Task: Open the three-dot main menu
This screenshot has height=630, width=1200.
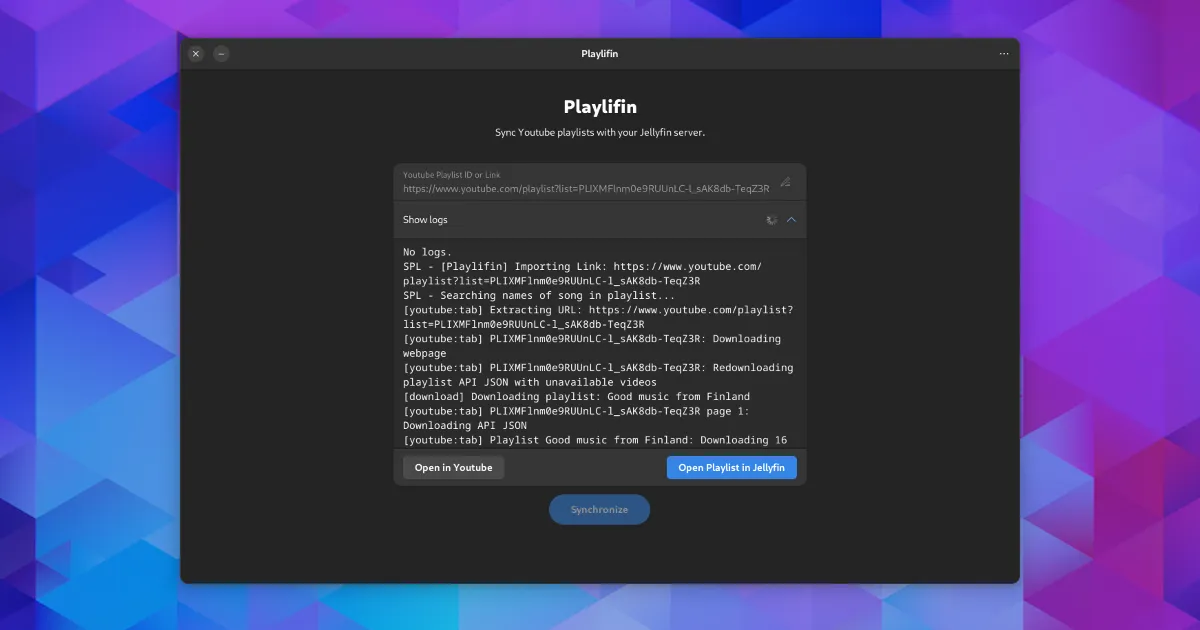Action: [x=1003, y=54]
